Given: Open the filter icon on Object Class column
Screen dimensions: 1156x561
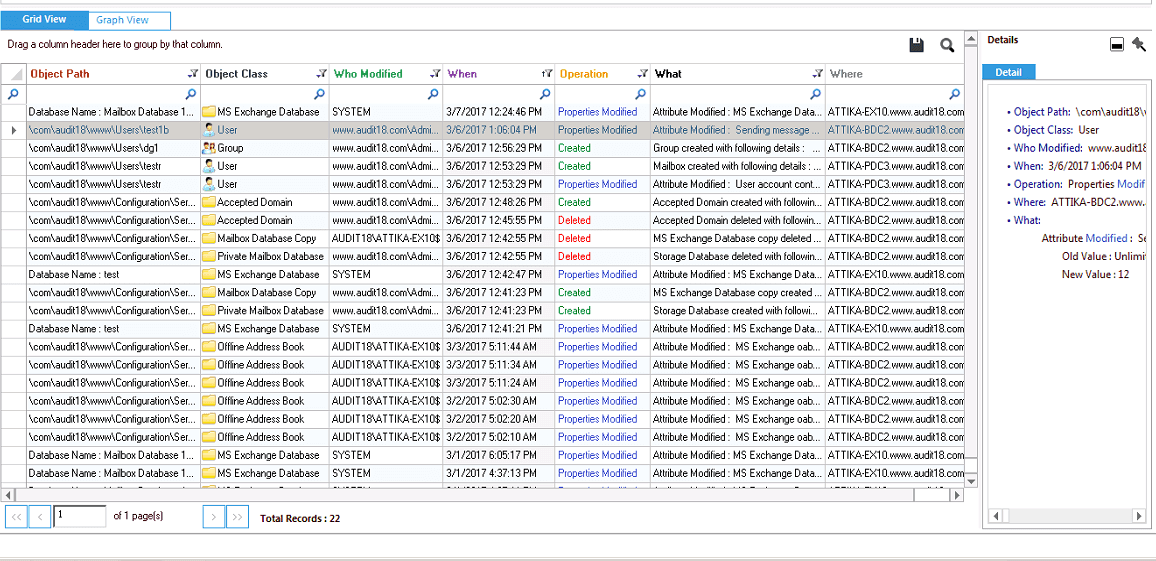Looking at the screenshot, I should 321,74.
